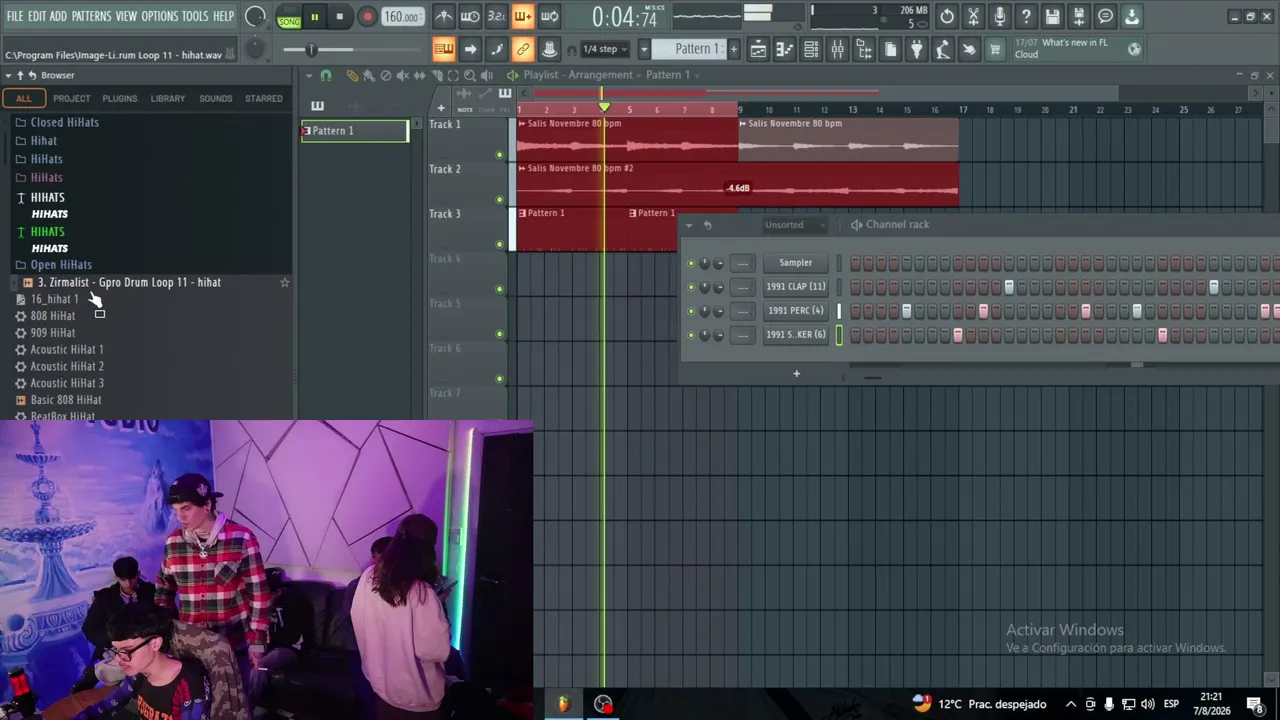The image size is (1280, 720).
Task: Open the 1991 CLAP (11) channel
Action: coord(796,287)
